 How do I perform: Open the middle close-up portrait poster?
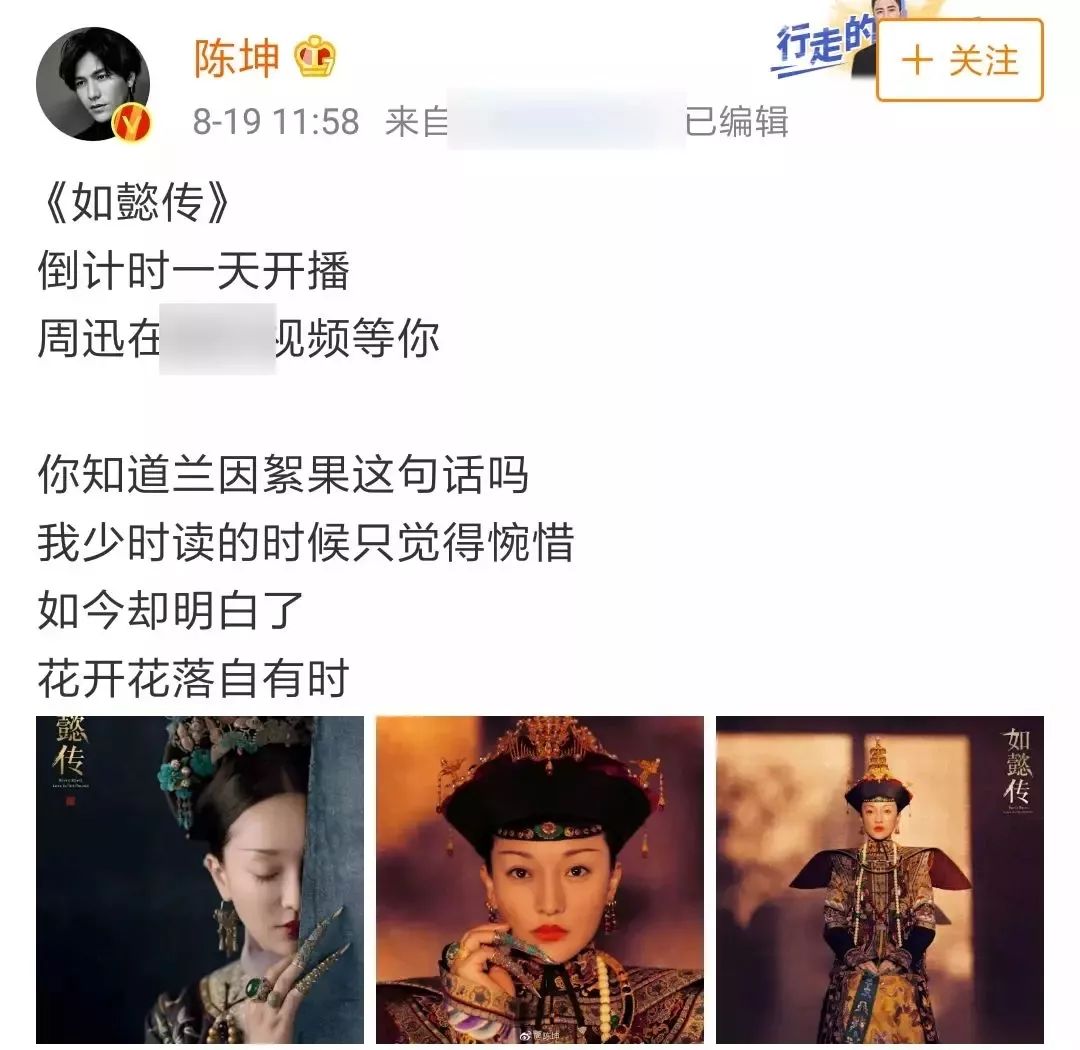tap(539, 880)
